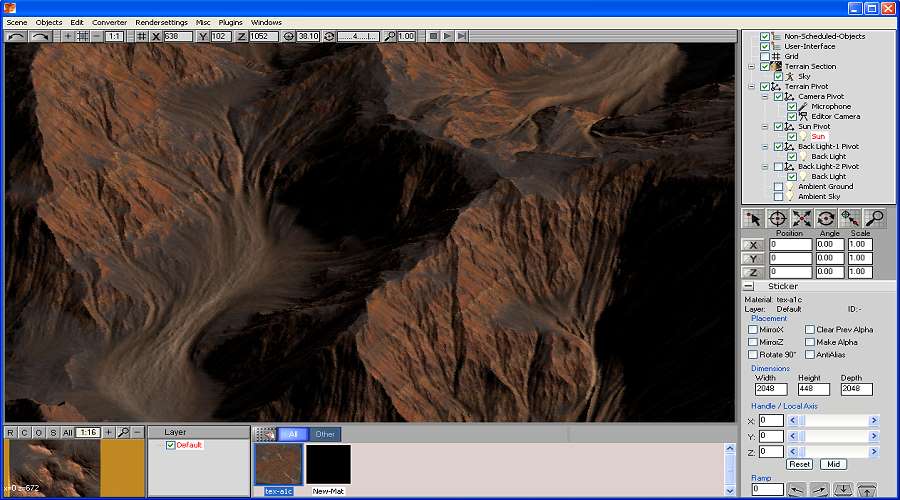Screen dimensions: 900x500
Task: Open the Rendersettings menu
Action: tap(162, 22)
